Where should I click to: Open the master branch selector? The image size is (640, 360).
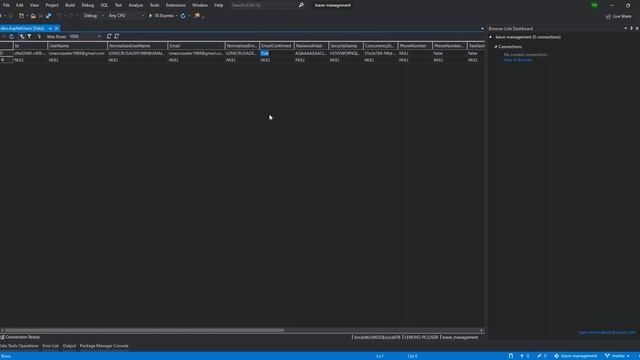617,356
